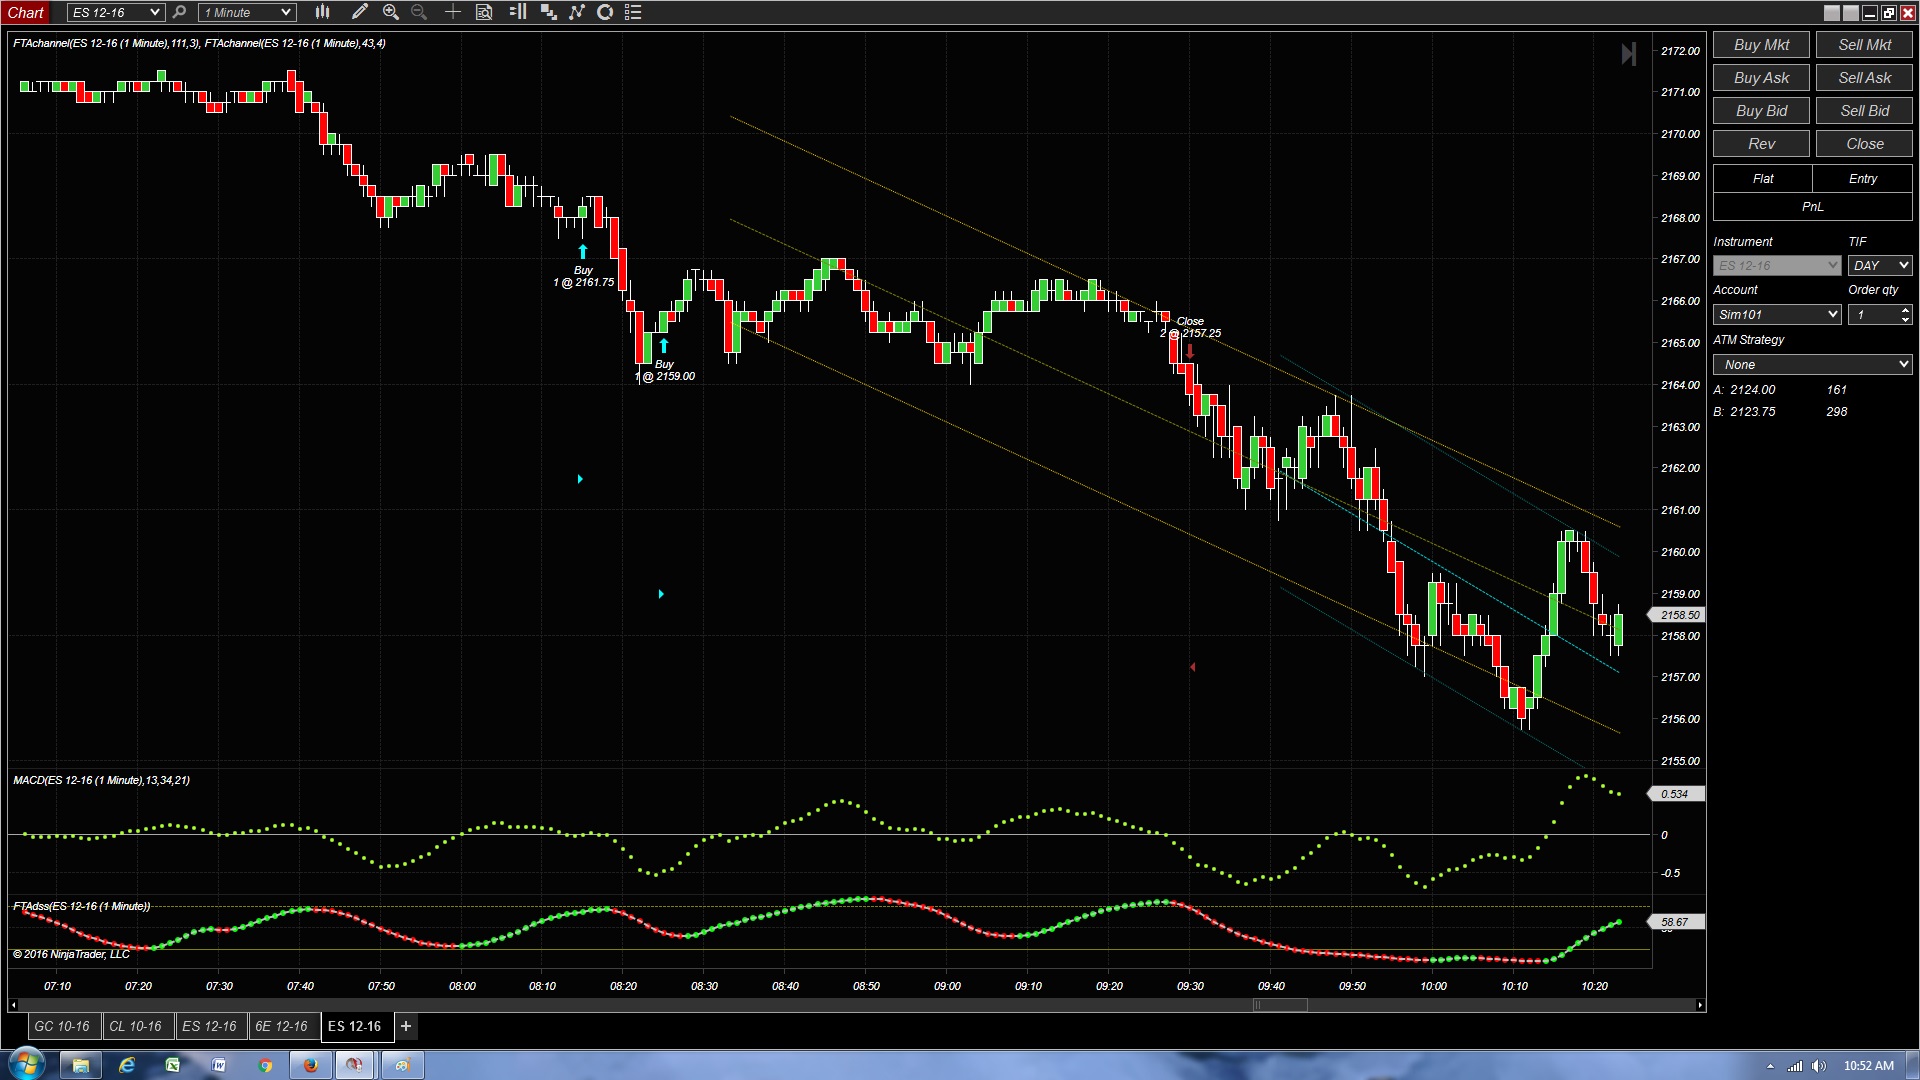The height and width of the screenshot is (1080, 1920).
Task: Click the horizontal chart scrollbar thumb
Action: (1280, 1005)
